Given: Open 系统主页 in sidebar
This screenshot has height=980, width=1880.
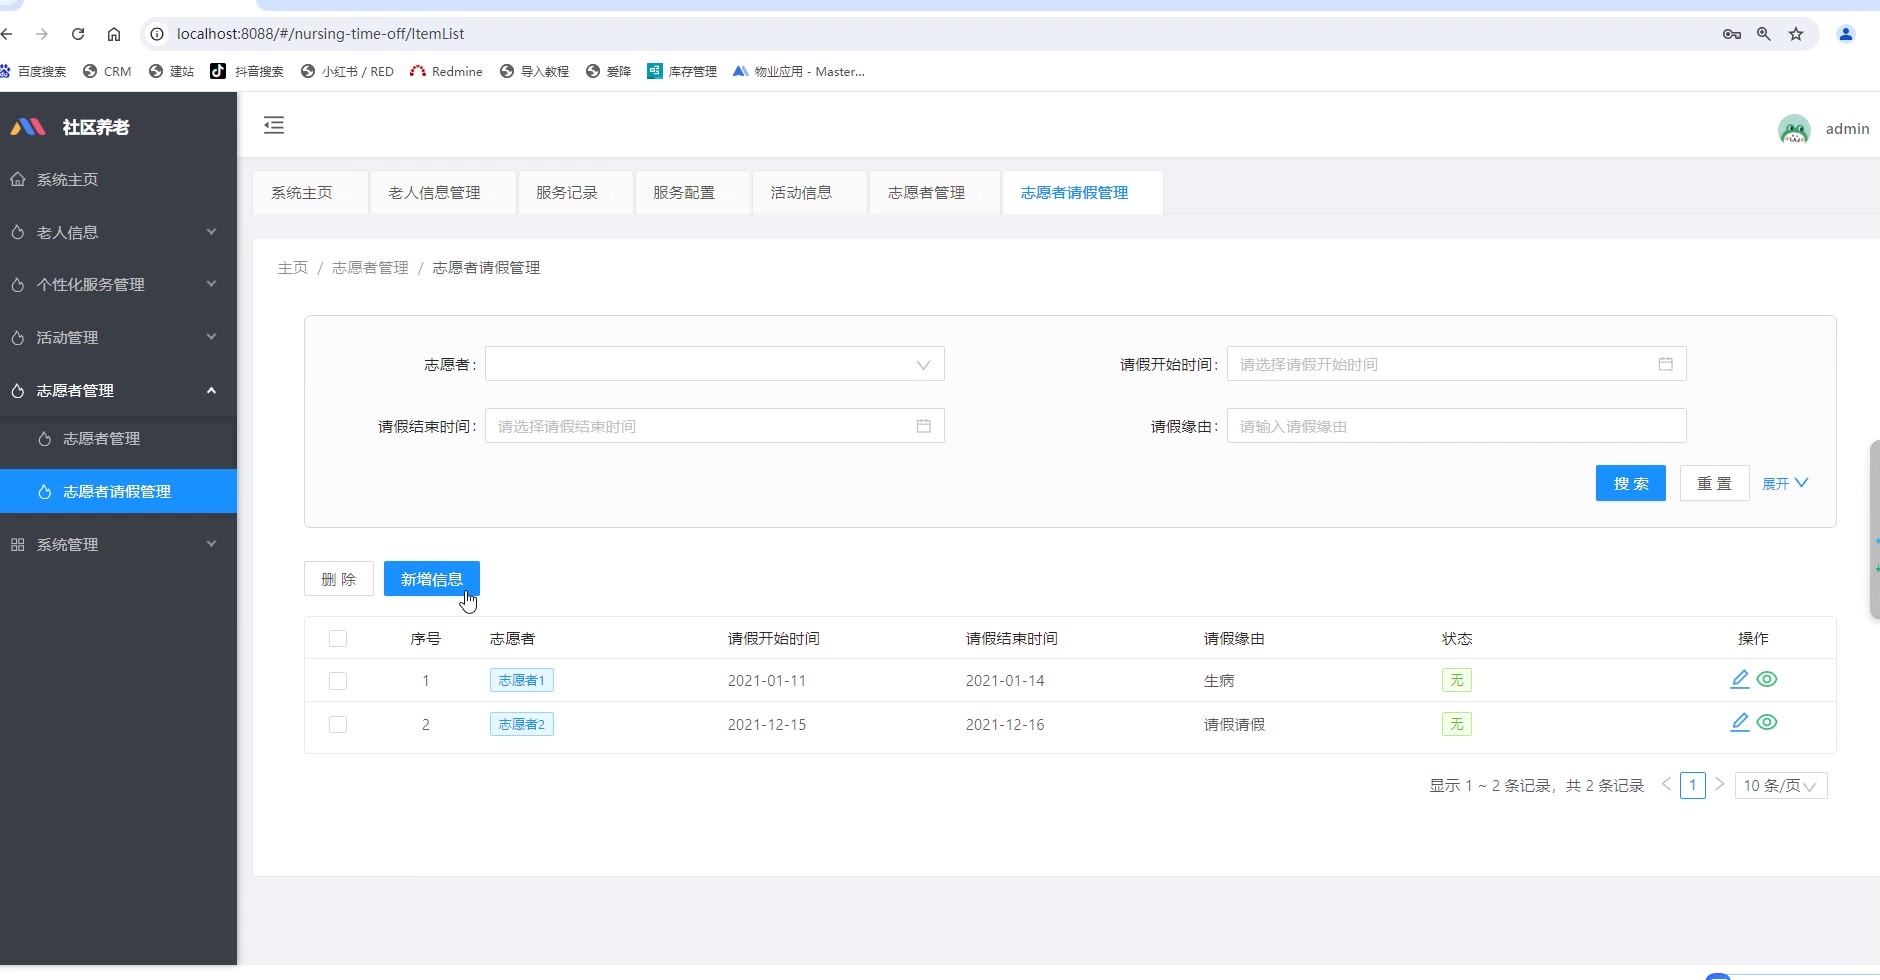Looking at the screenshot, I should click(x=118, y=179).
